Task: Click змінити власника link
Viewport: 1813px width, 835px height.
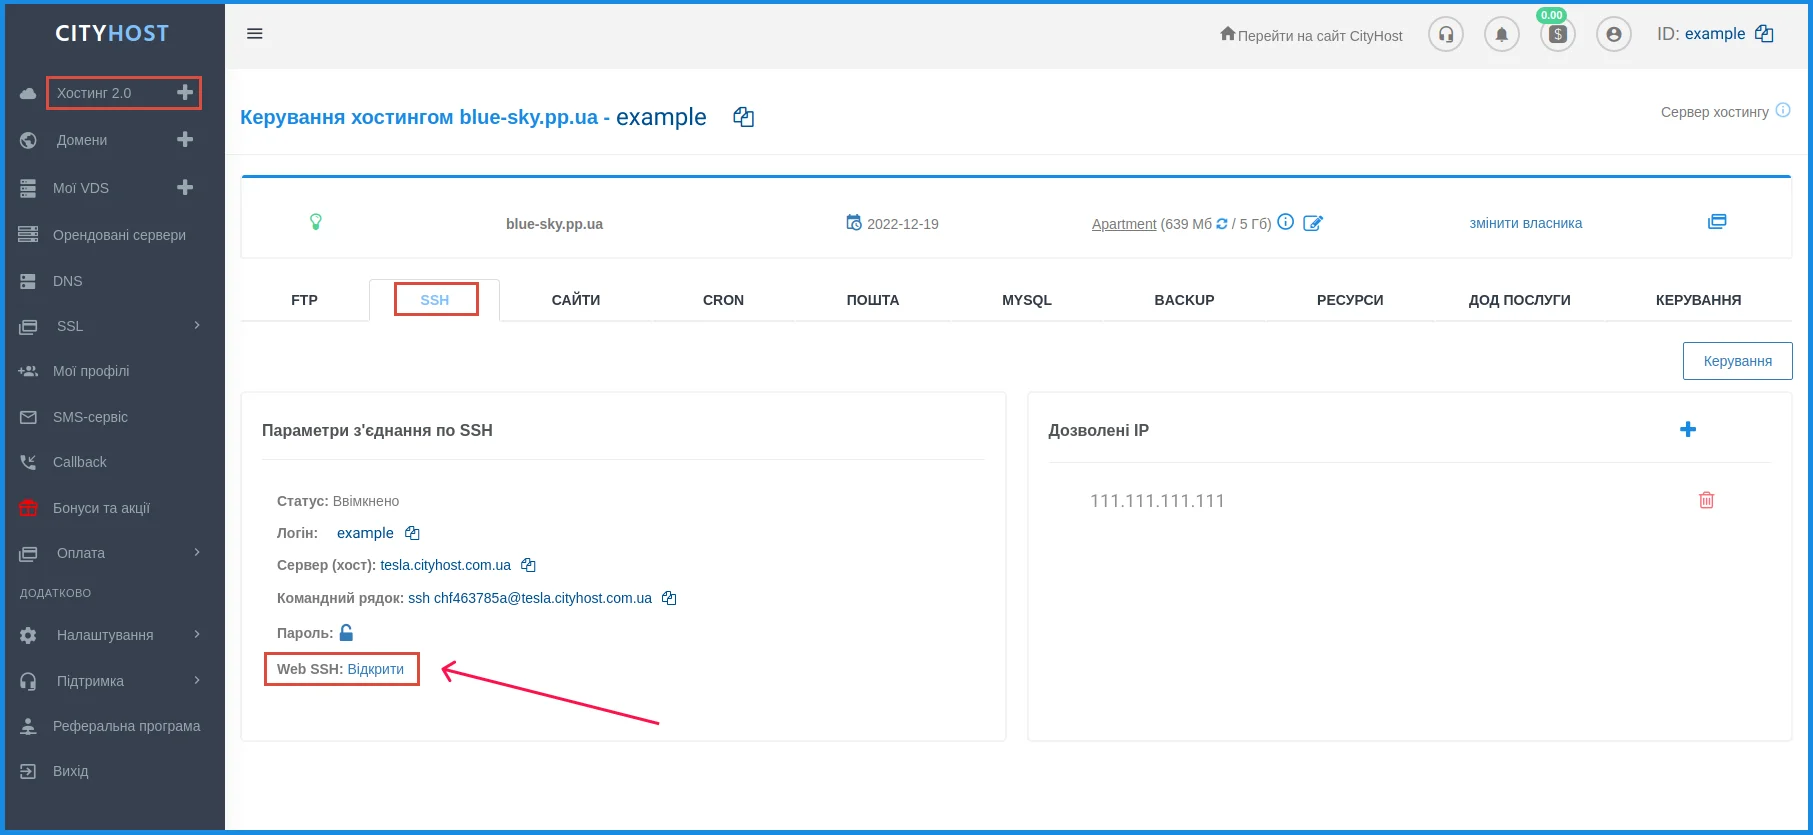Action: (x=1526, y=223)
